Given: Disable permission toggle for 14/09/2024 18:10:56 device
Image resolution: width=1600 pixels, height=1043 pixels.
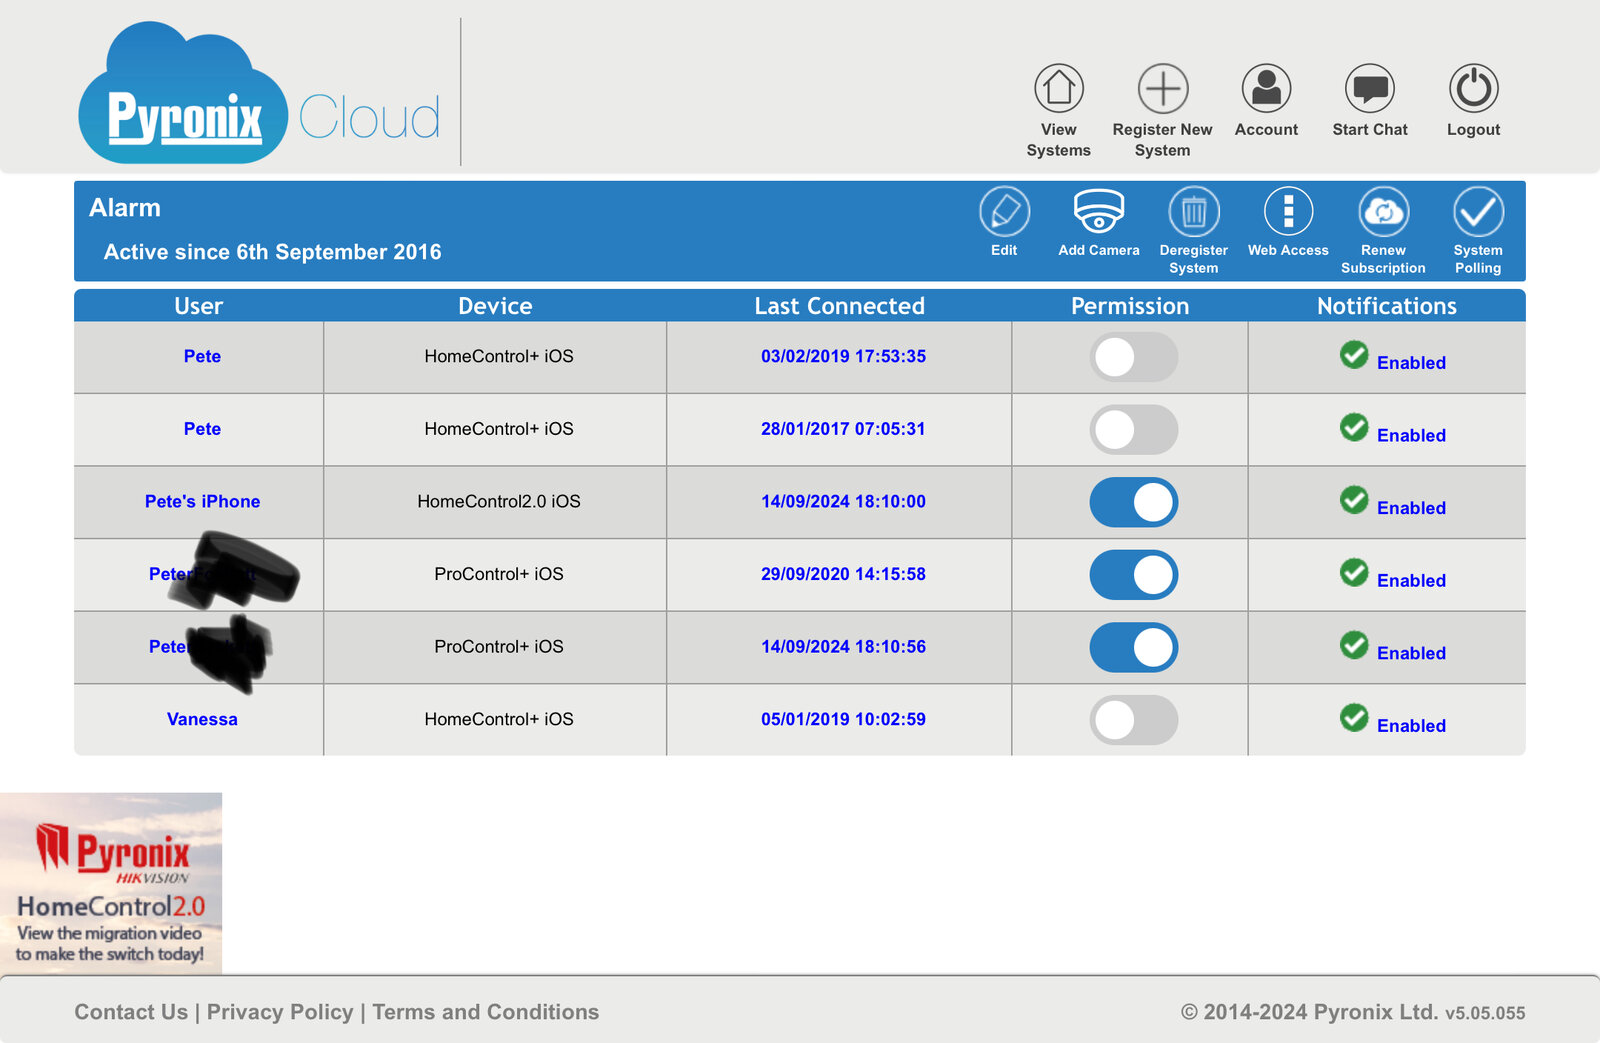Looking at the screenshot, I should [x=1133, y=648].
